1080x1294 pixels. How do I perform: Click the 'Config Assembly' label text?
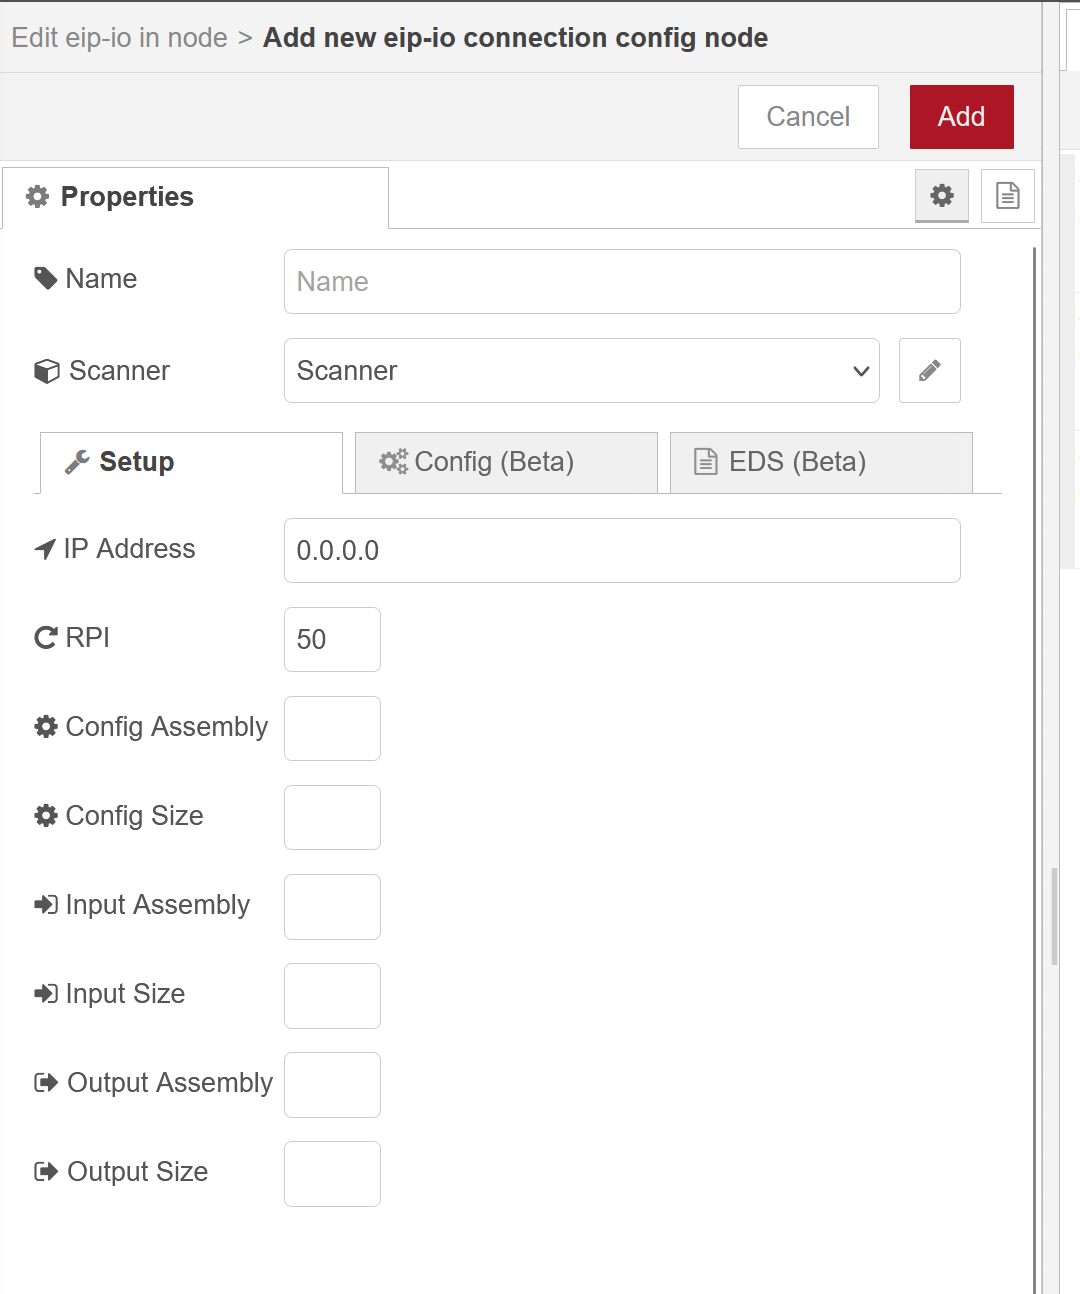(x=167, y=727)
